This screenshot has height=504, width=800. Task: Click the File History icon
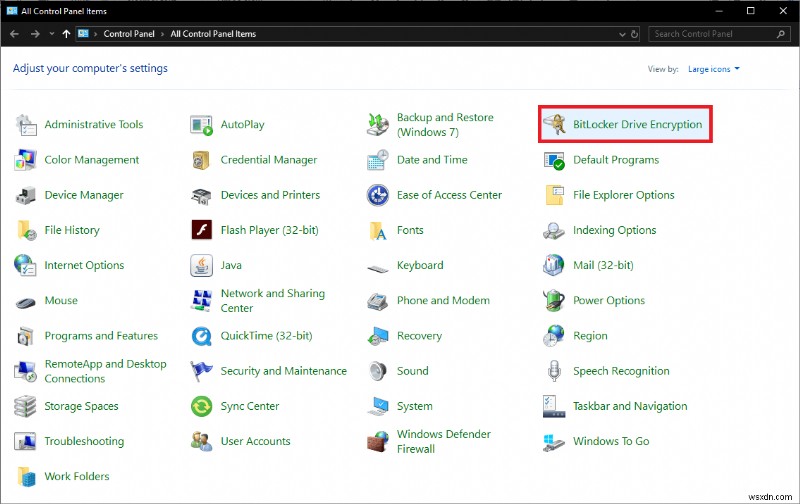(x=27, y=230)
